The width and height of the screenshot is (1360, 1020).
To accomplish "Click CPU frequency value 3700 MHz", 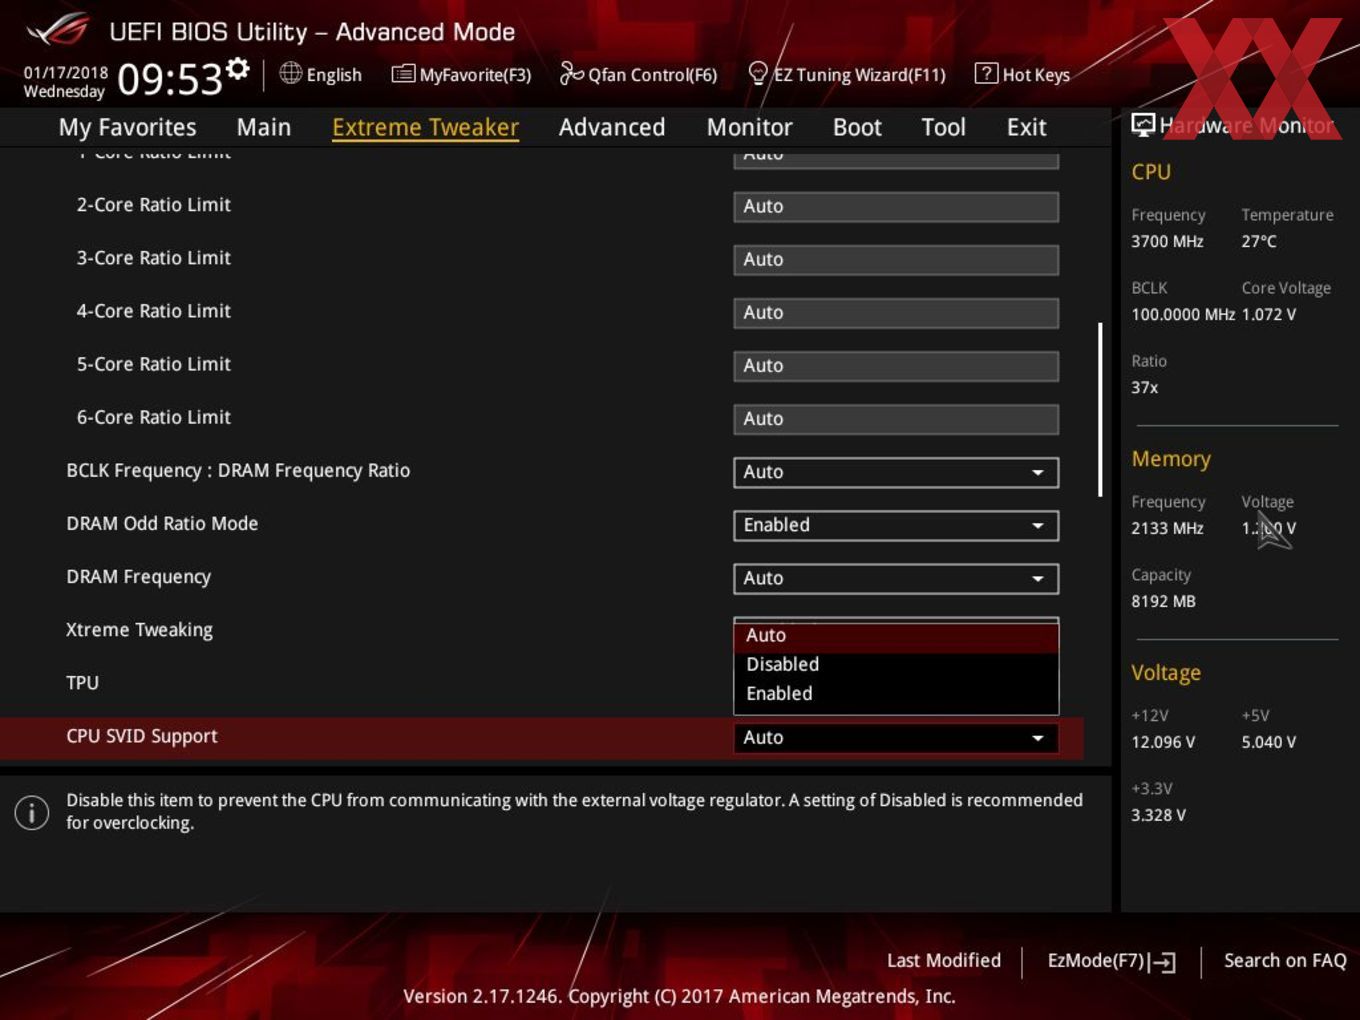I will pos(1167,242).
